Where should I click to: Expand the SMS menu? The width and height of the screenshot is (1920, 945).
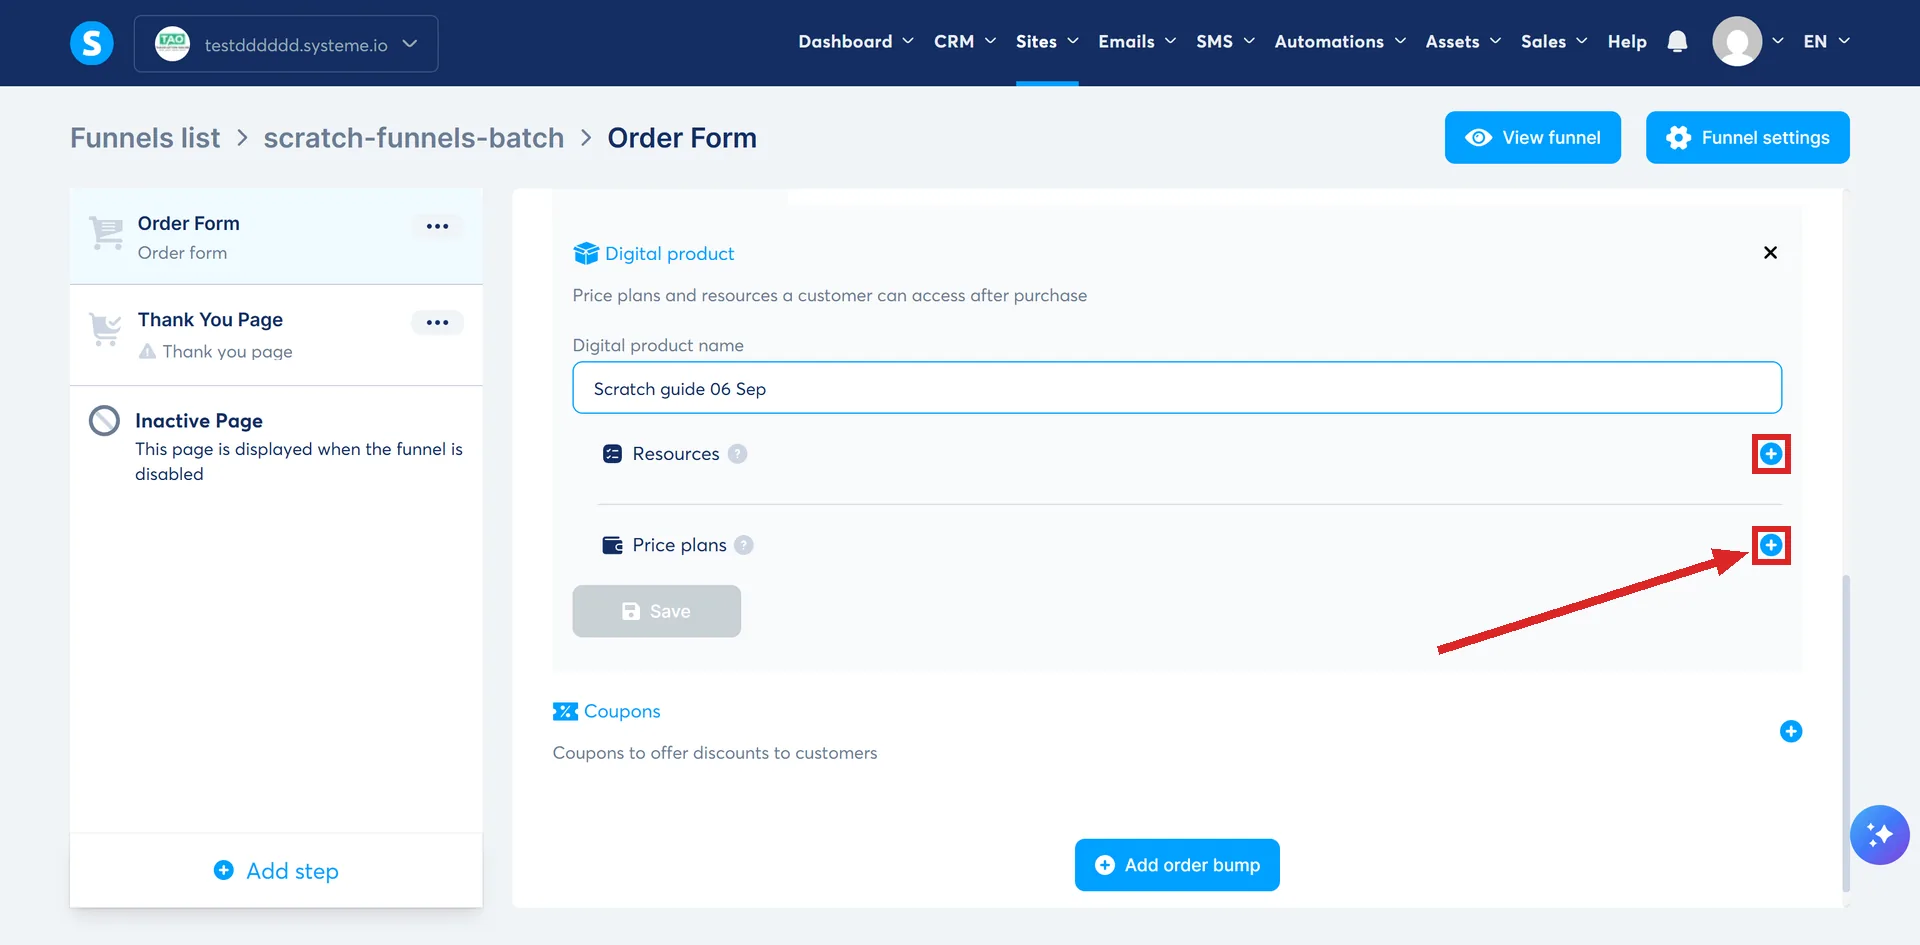(x=1225, y=41)
